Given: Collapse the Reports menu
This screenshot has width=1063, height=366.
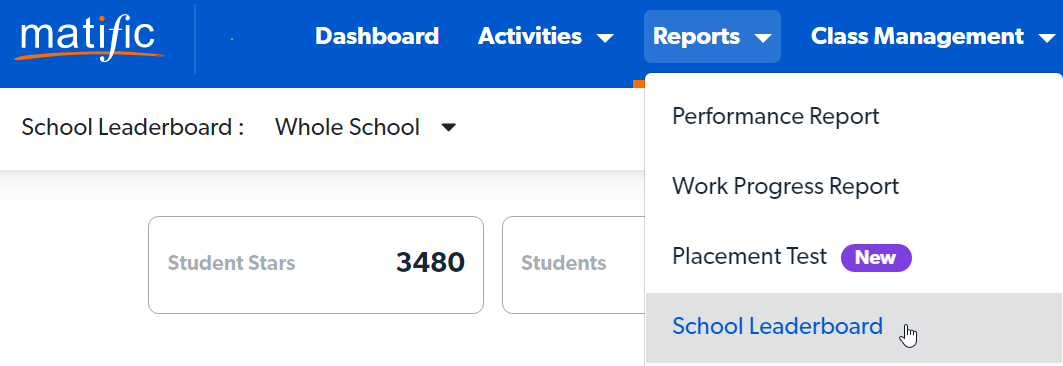Looking at the screenshot, I should 712,37.
